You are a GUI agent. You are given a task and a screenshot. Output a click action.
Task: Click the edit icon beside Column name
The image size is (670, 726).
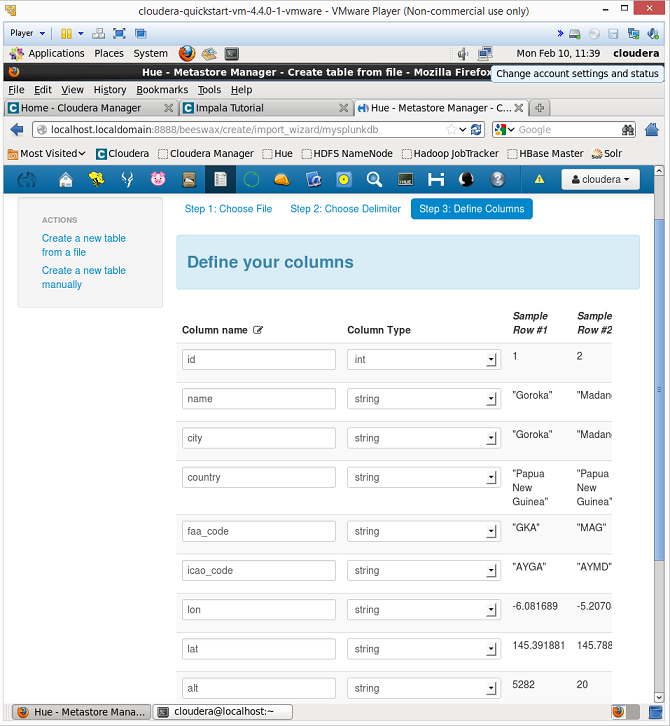pyautogui.click(x=258, y=330)
